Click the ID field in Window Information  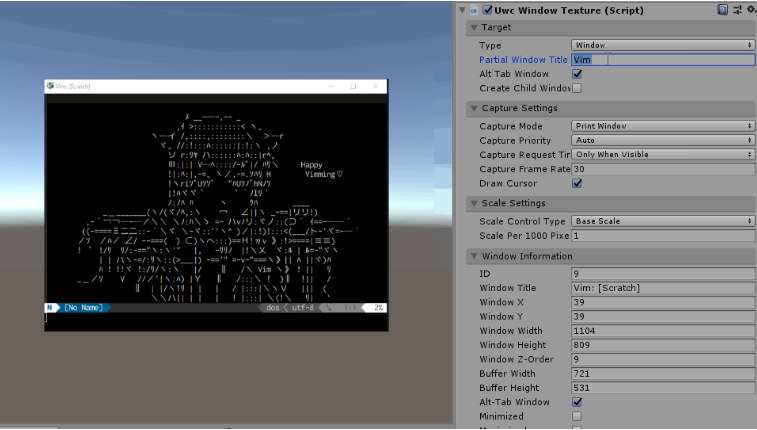[x=663, y=274]
